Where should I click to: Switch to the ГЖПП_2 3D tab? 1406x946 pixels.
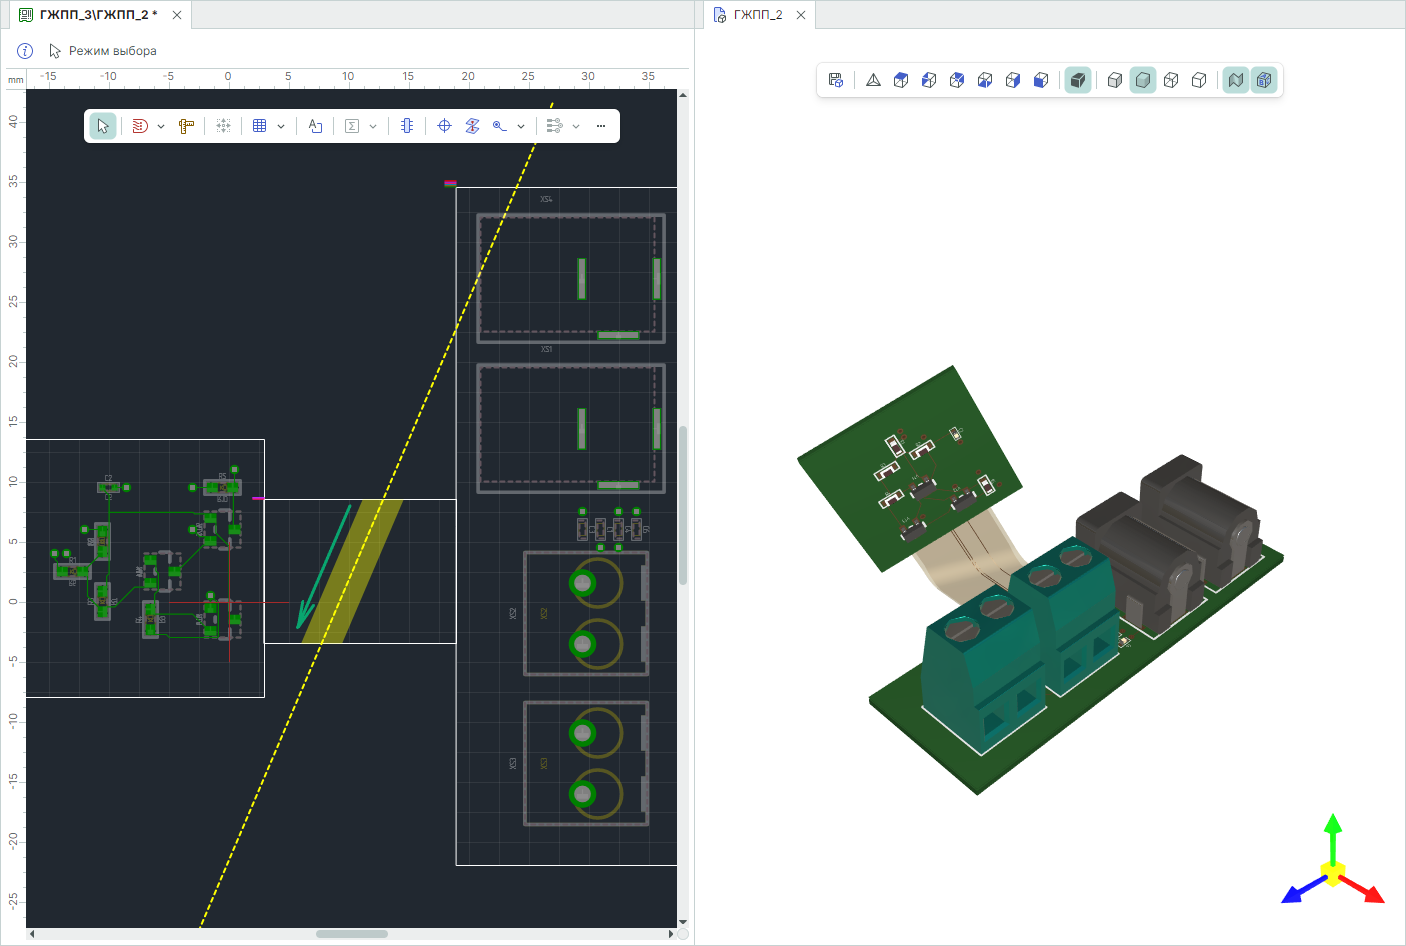coord(757,15)
